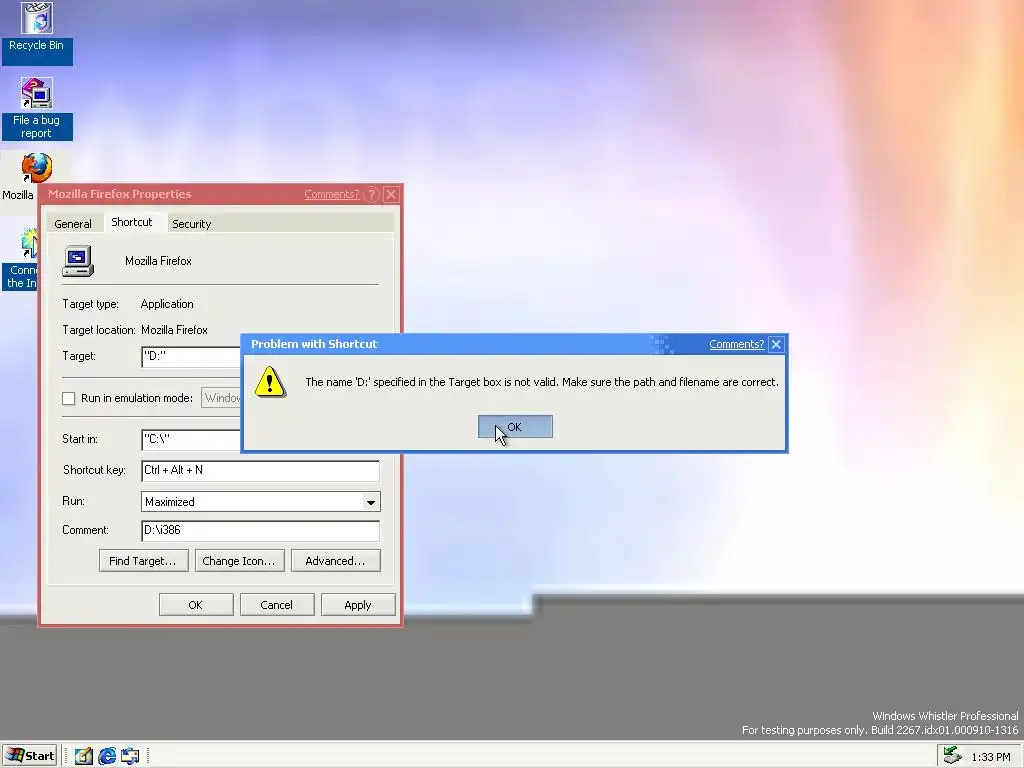The image size is (1024, 768).
Task: Click OK in the Properties window
Action: 196,605
